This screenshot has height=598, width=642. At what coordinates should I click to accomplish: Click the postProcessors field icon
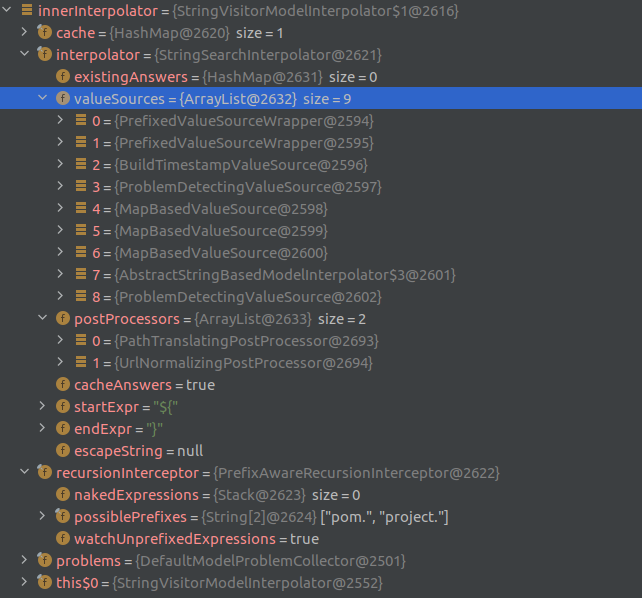click(x=63, y=318)
